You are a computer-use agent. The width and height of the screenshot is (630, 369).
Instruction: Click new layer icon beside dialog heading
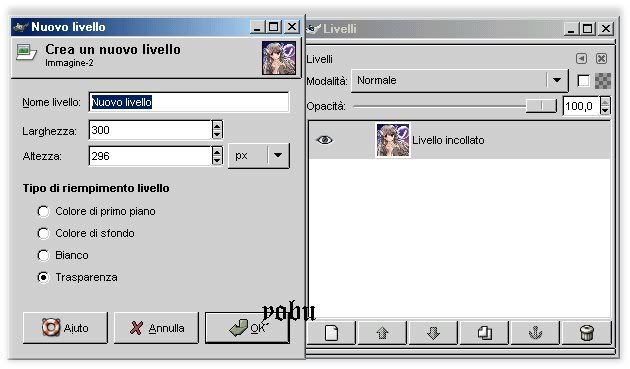[26, 52]
